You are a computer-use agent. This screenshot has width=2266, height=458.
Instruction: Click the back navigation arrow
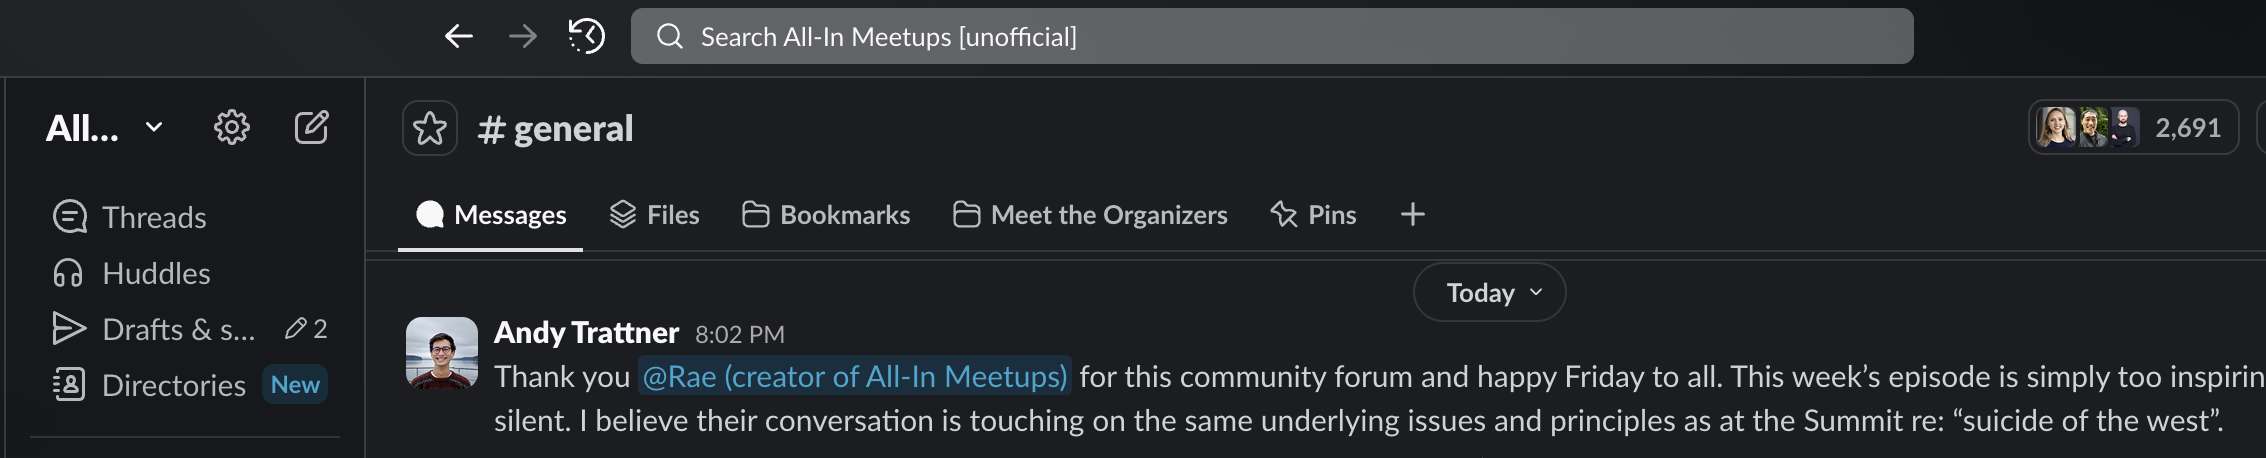tap(459, 37)
